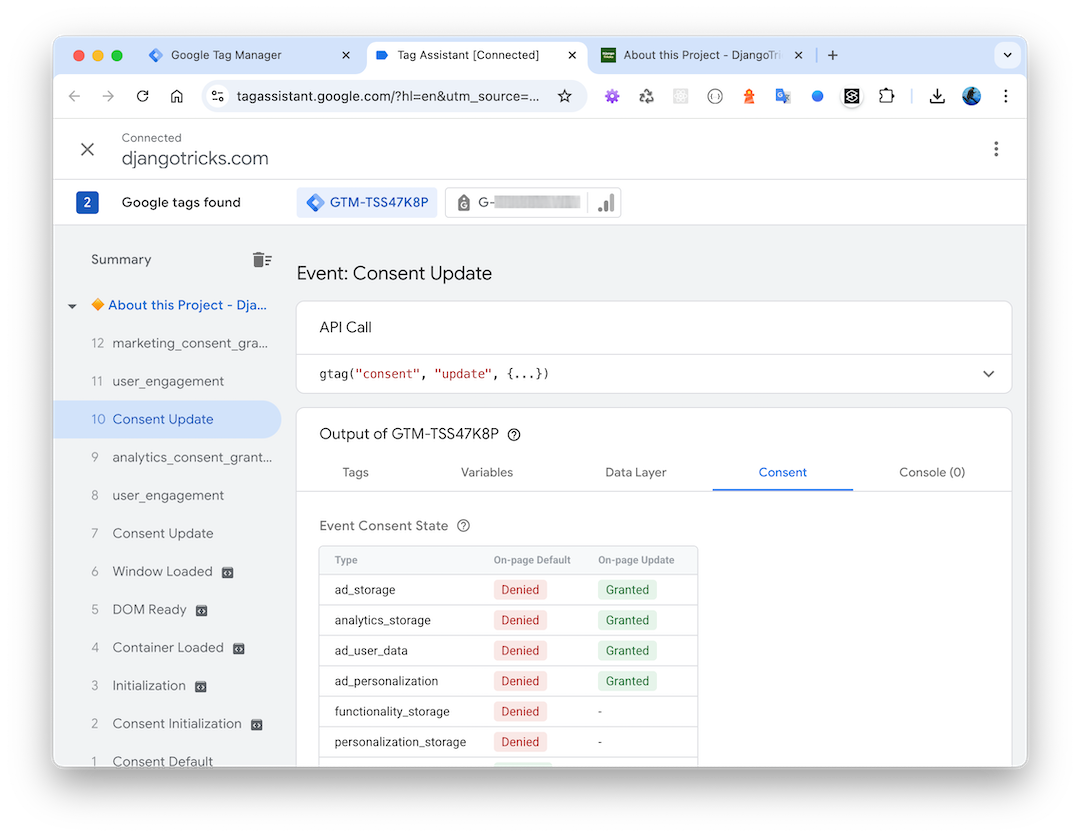Click the blue circle extension icon
This screenshot has height=837, width=1080.
pos(817,96)
